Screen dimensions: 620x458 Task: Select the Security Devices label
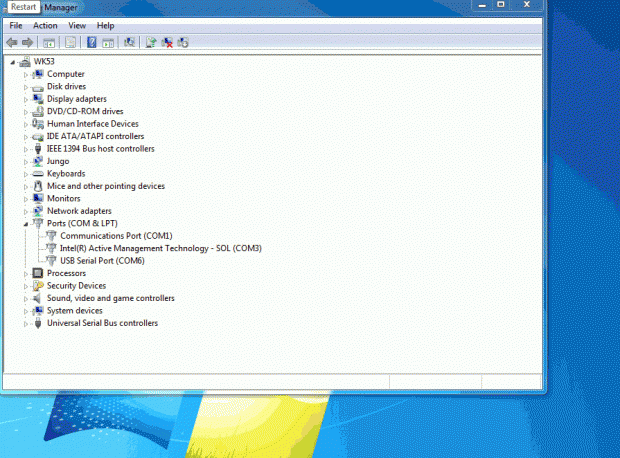[76, 286]
